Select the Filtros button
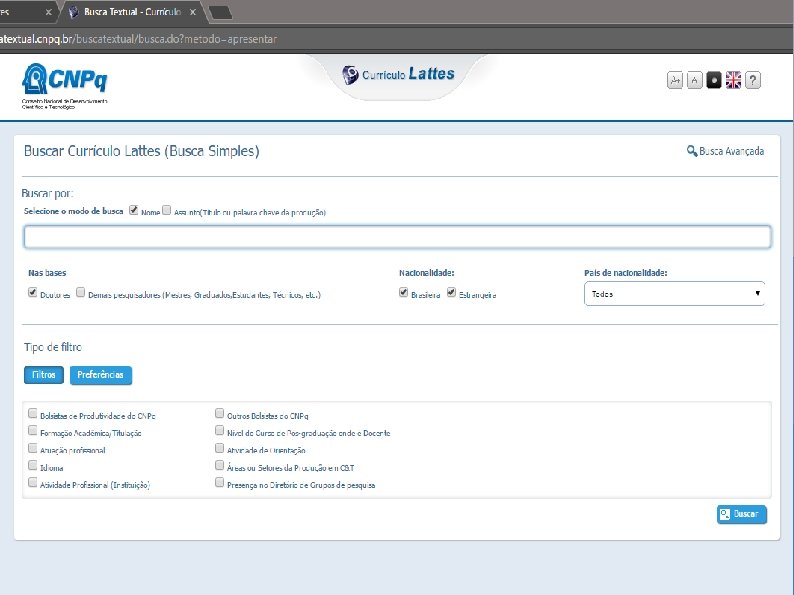794x595 pixels. point(44,375)
